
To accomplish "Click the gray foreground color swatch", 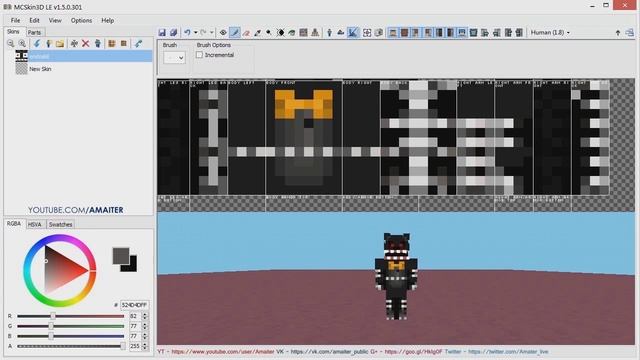I will (120, 256).
